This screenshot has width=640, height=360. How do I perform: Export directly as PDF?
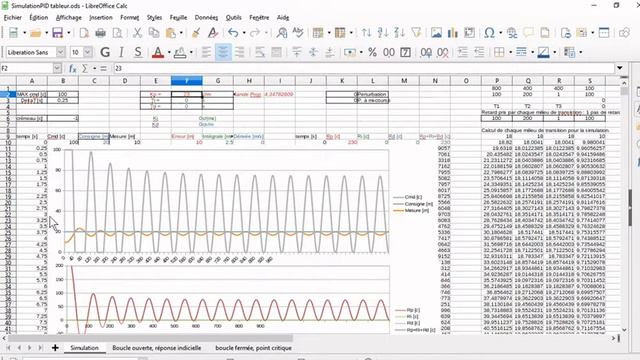click(84, 33)
